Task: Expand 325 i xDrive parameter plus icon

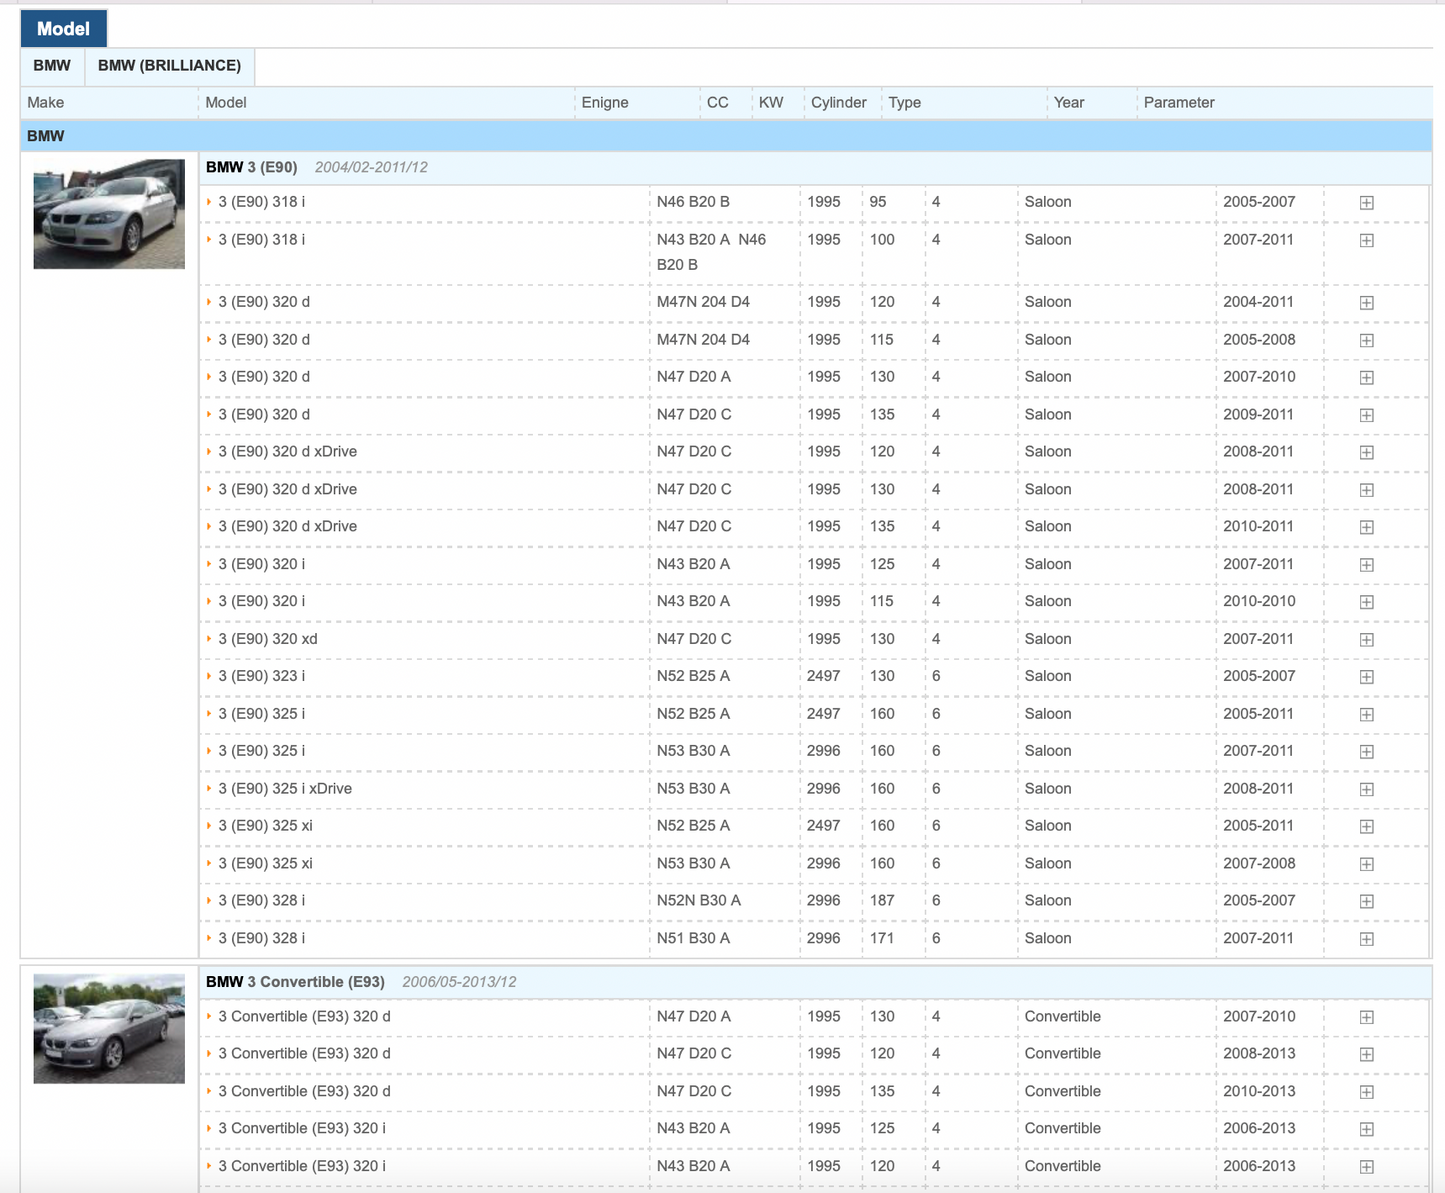Action: [1366, 789]
